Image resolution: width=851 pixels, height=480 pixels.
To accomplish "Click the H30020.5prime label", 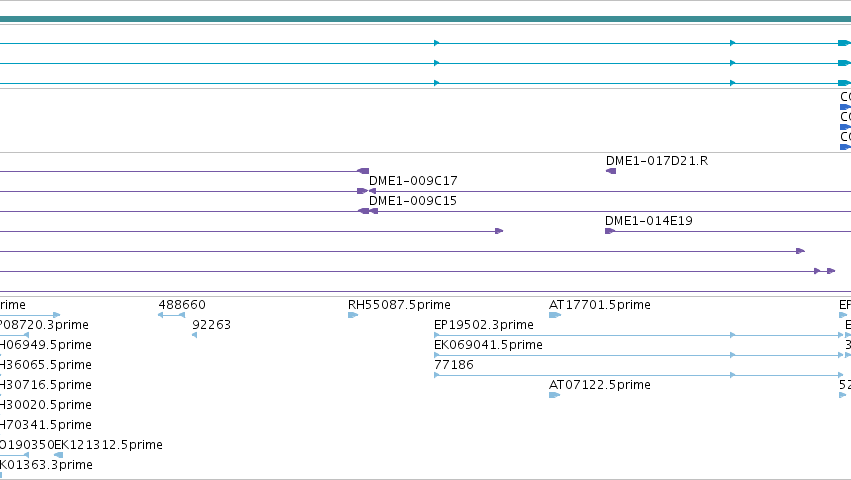I will click(x=46, y=405).
